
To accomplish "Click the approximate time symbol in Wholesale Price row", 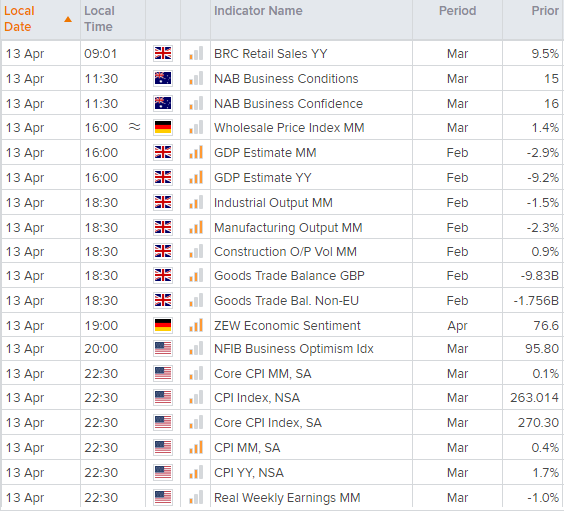I will click(x=135, y=127).
